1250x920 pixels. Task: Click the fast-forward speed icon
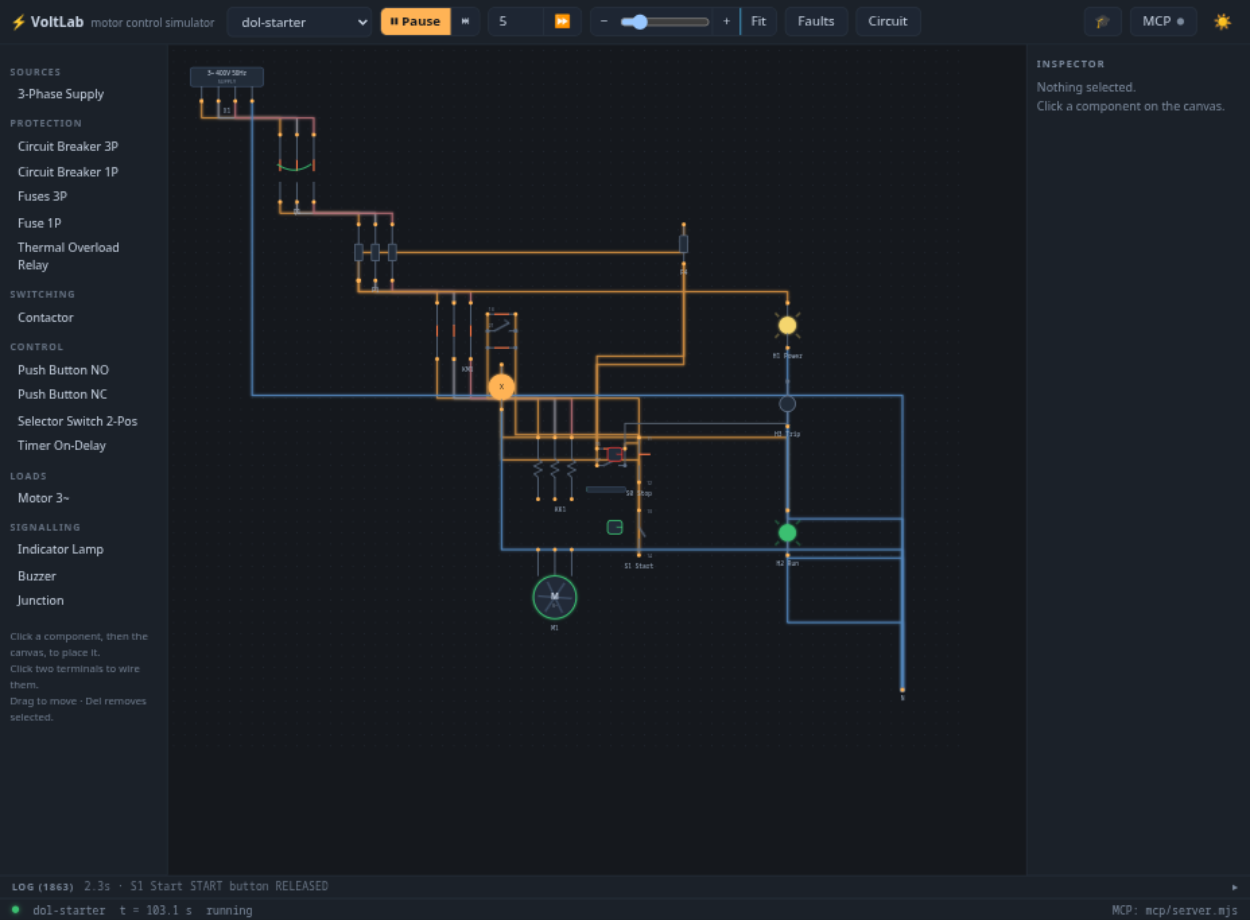tap(562, 21)
